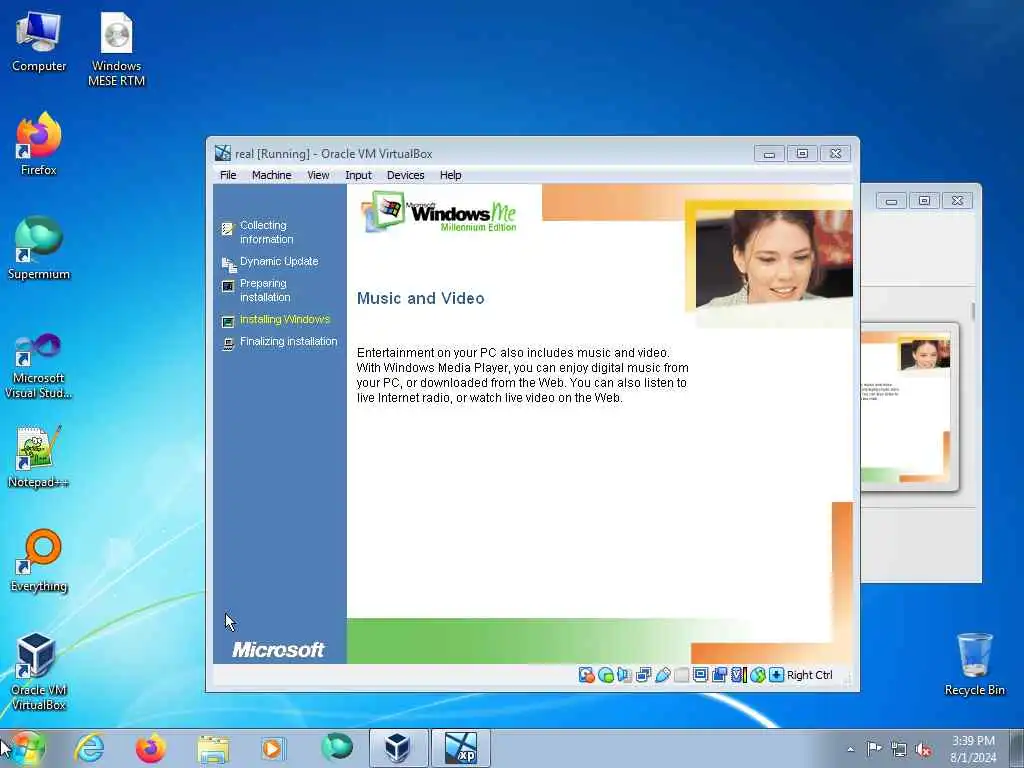Viewport: 1024px width, 768px height.
Task: Click the VirtualBox icon in the VM title bar
Action: 223,153
